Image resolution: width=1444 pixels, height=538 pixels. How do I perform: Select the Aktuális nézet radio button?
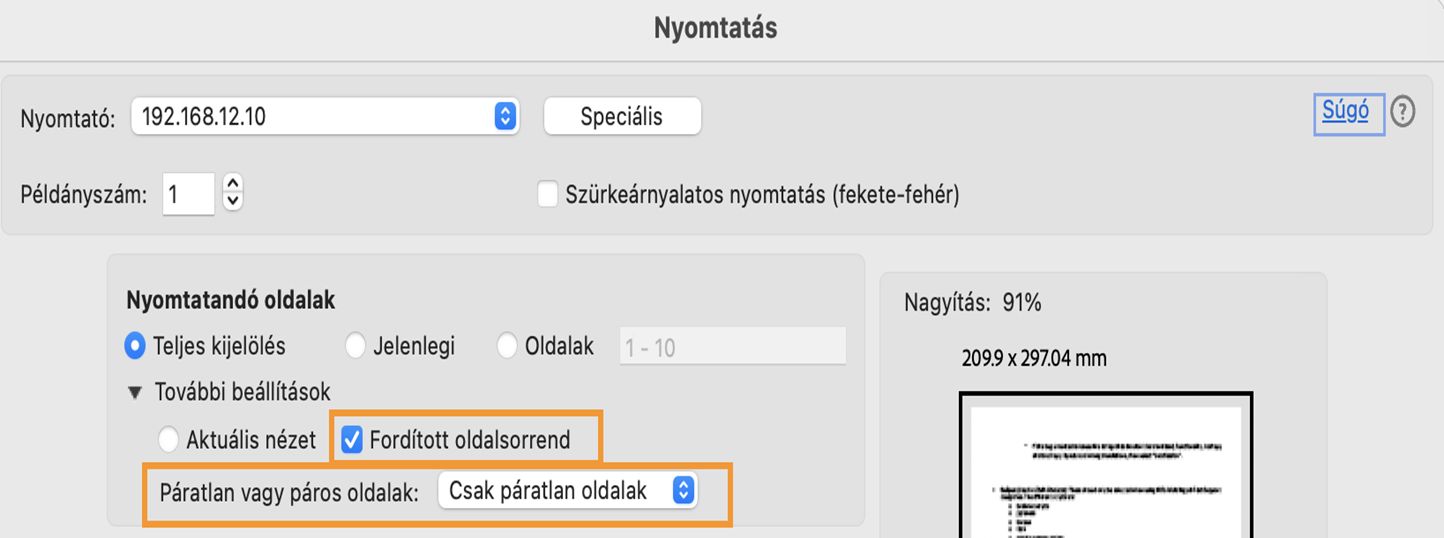170,439
